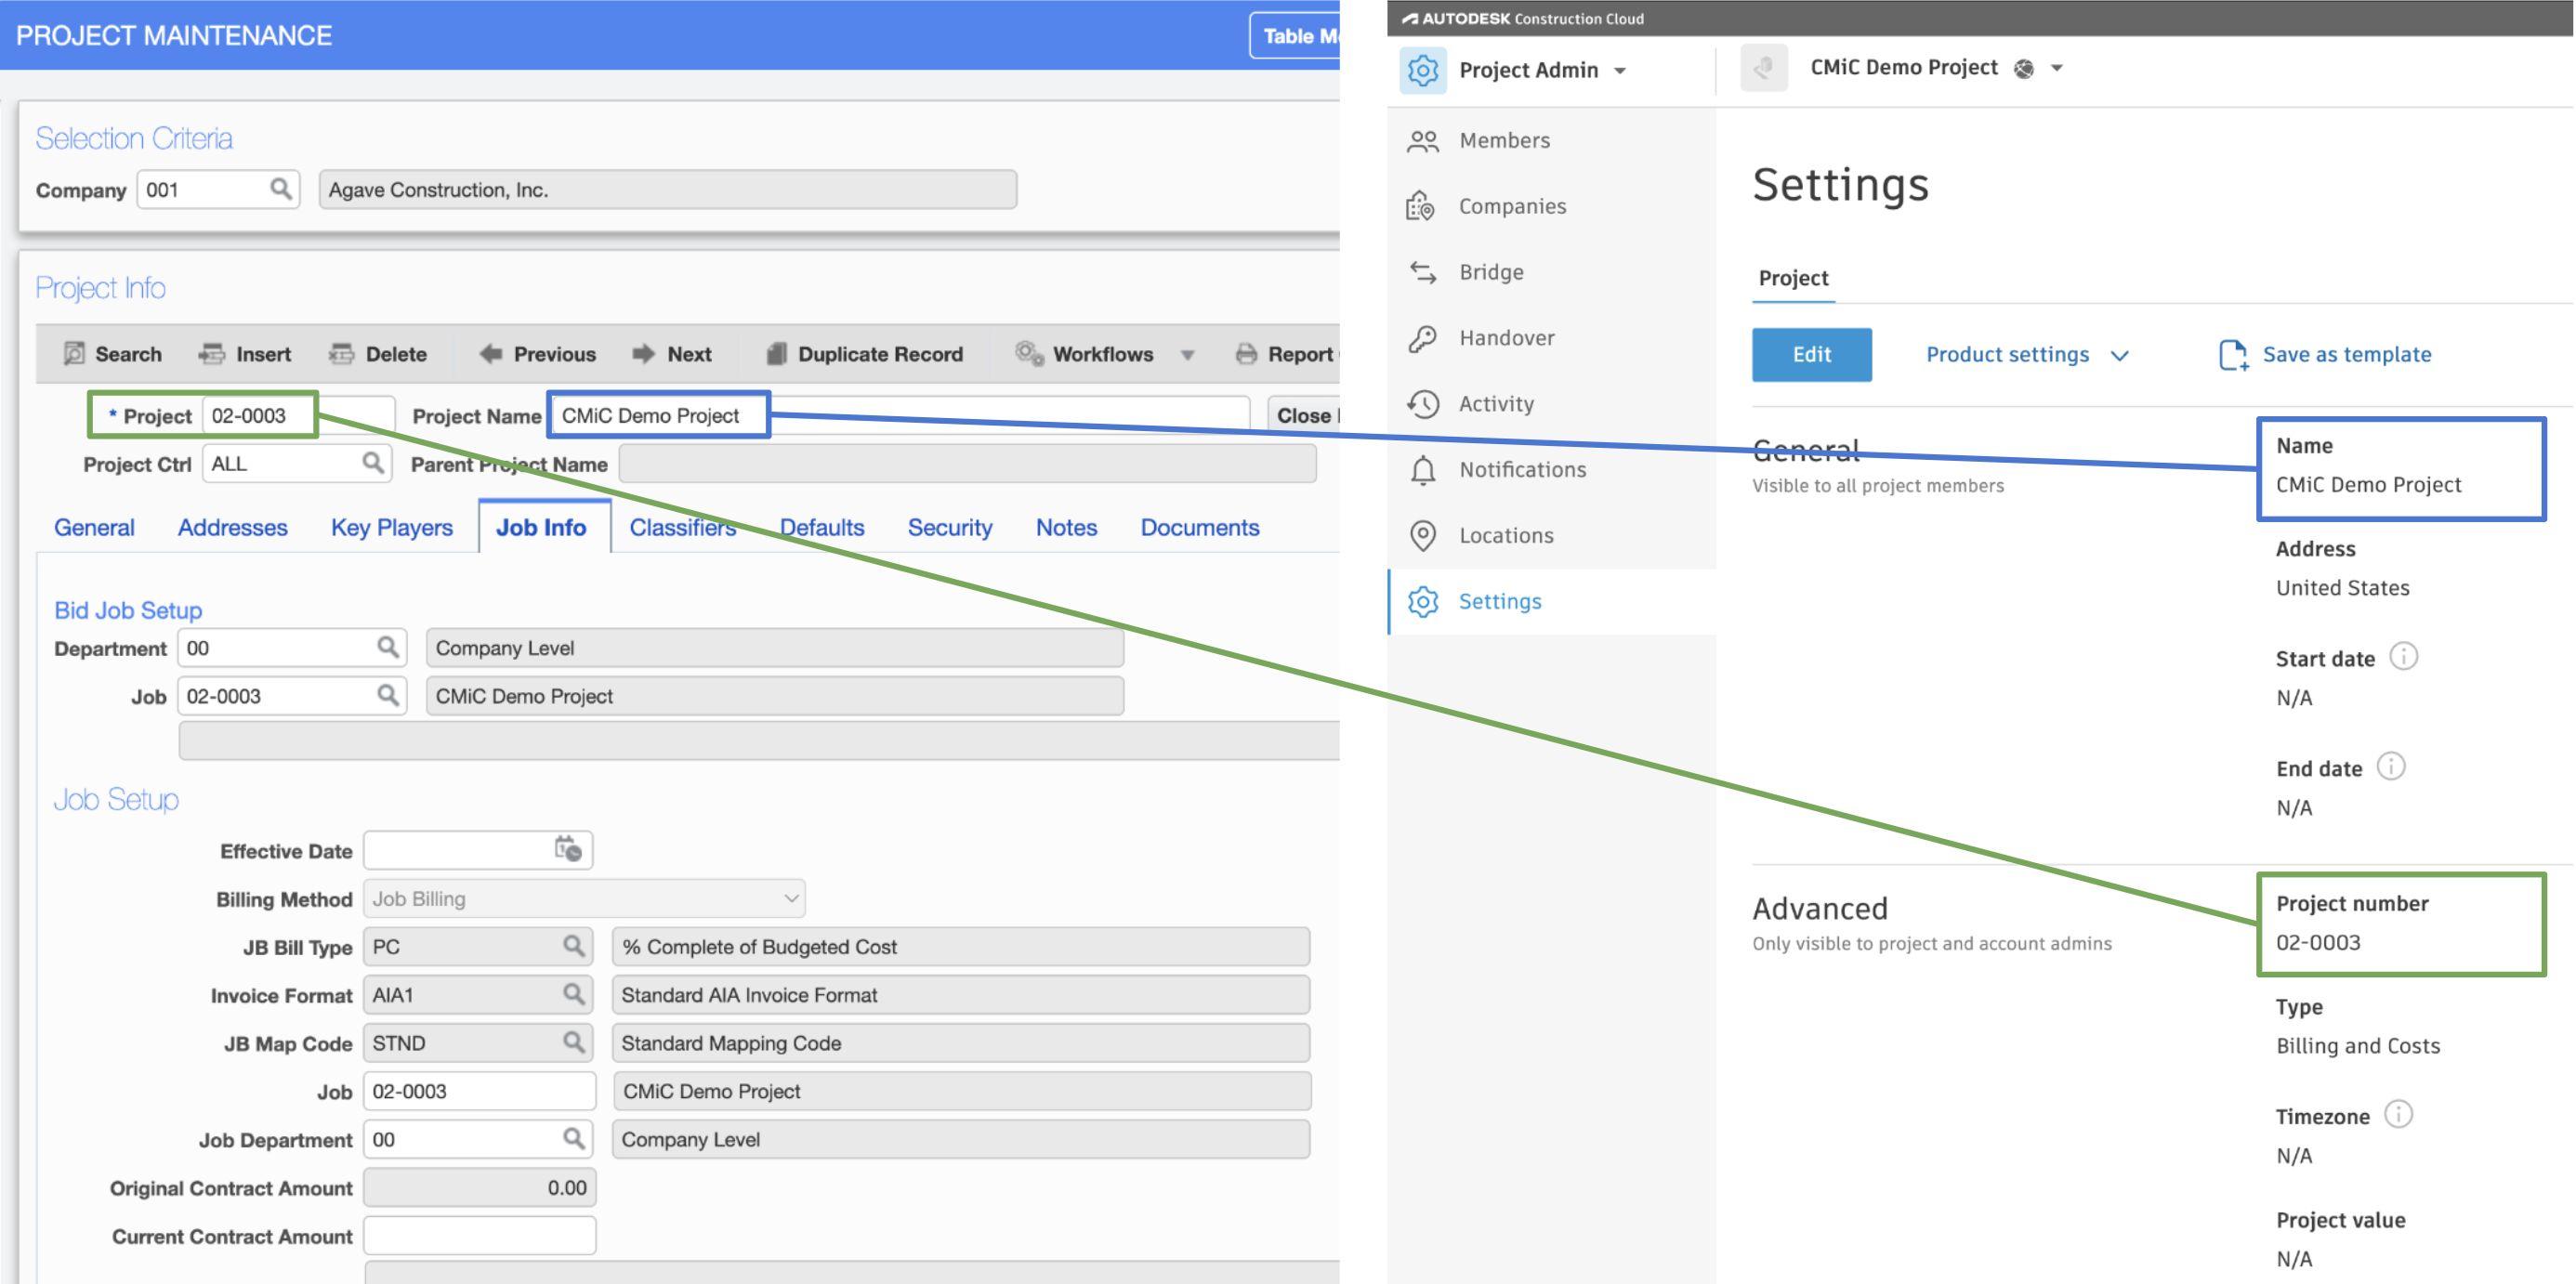Switch to the Security tab
Screen dimensions: 2576x1284
(950, 527)
